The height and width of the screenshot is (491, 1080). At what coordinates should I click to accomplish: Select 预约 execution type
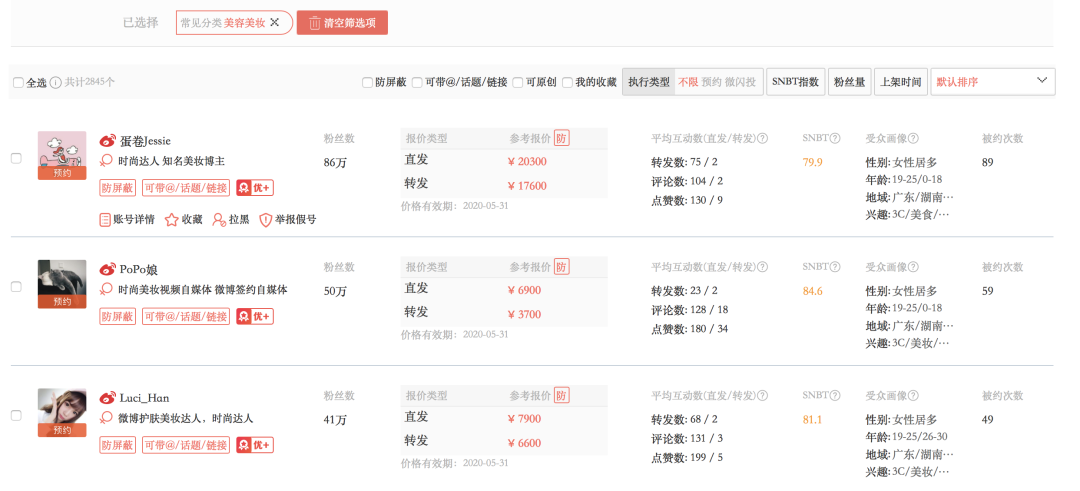712,82
